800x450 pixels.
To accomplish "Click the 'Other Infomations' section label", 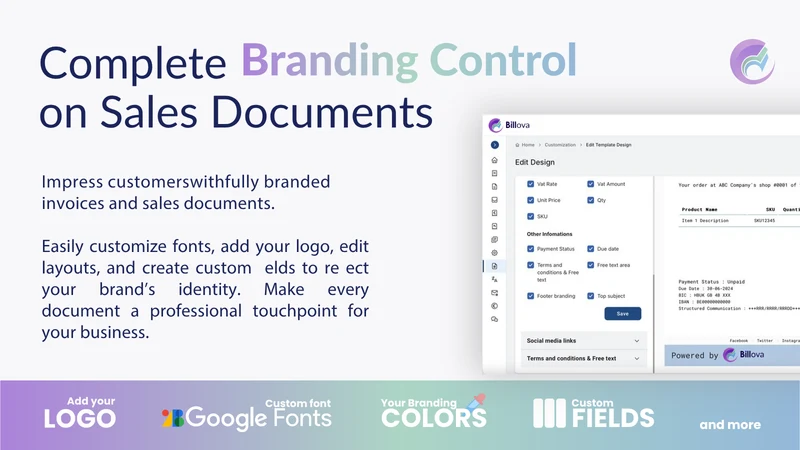I will coord(549,234).
